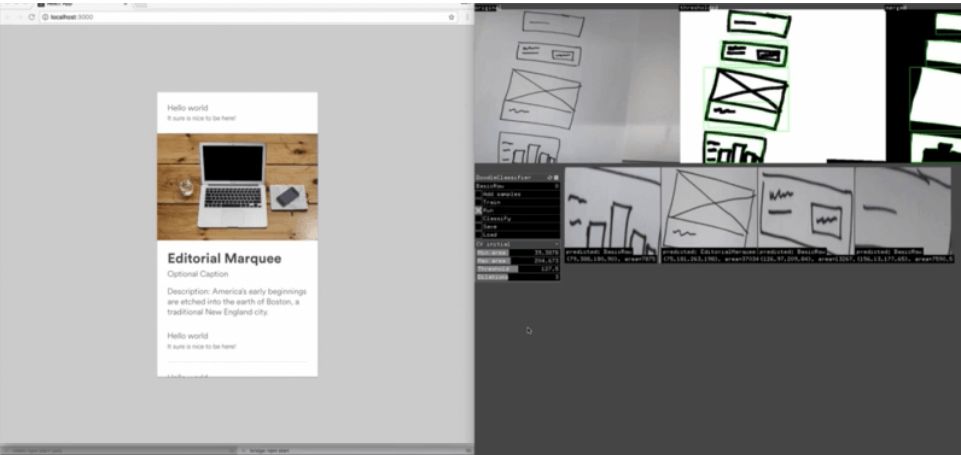Click the thresholded view with green contours

(x=783, y=86)
